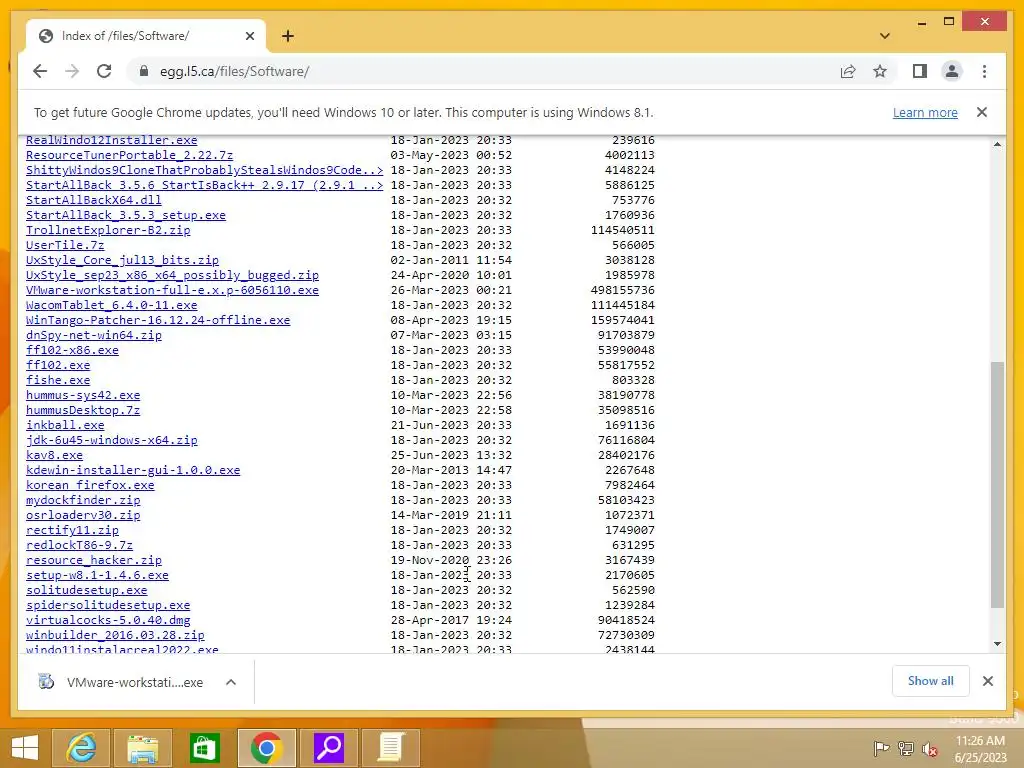Open File Explorer from taskbar

coord(142,748)
